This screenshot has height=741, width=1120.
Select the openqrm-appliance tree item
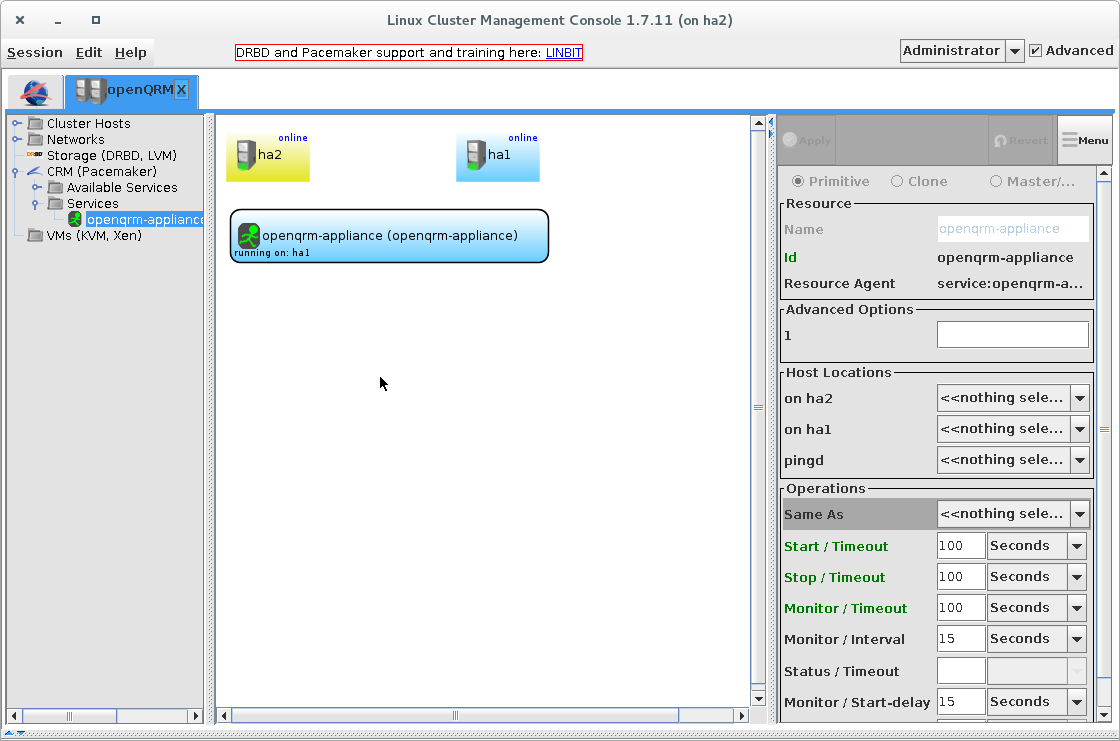point(144,219)
